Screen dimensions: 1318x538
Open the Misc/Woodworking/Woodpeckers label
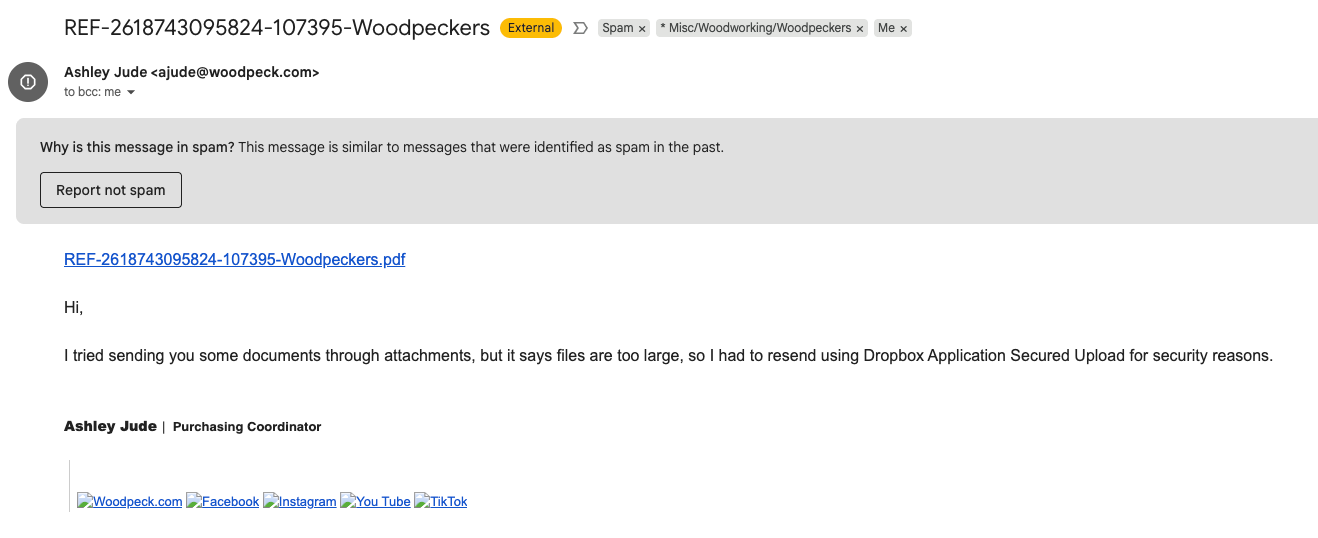click(x=755, y=28)
